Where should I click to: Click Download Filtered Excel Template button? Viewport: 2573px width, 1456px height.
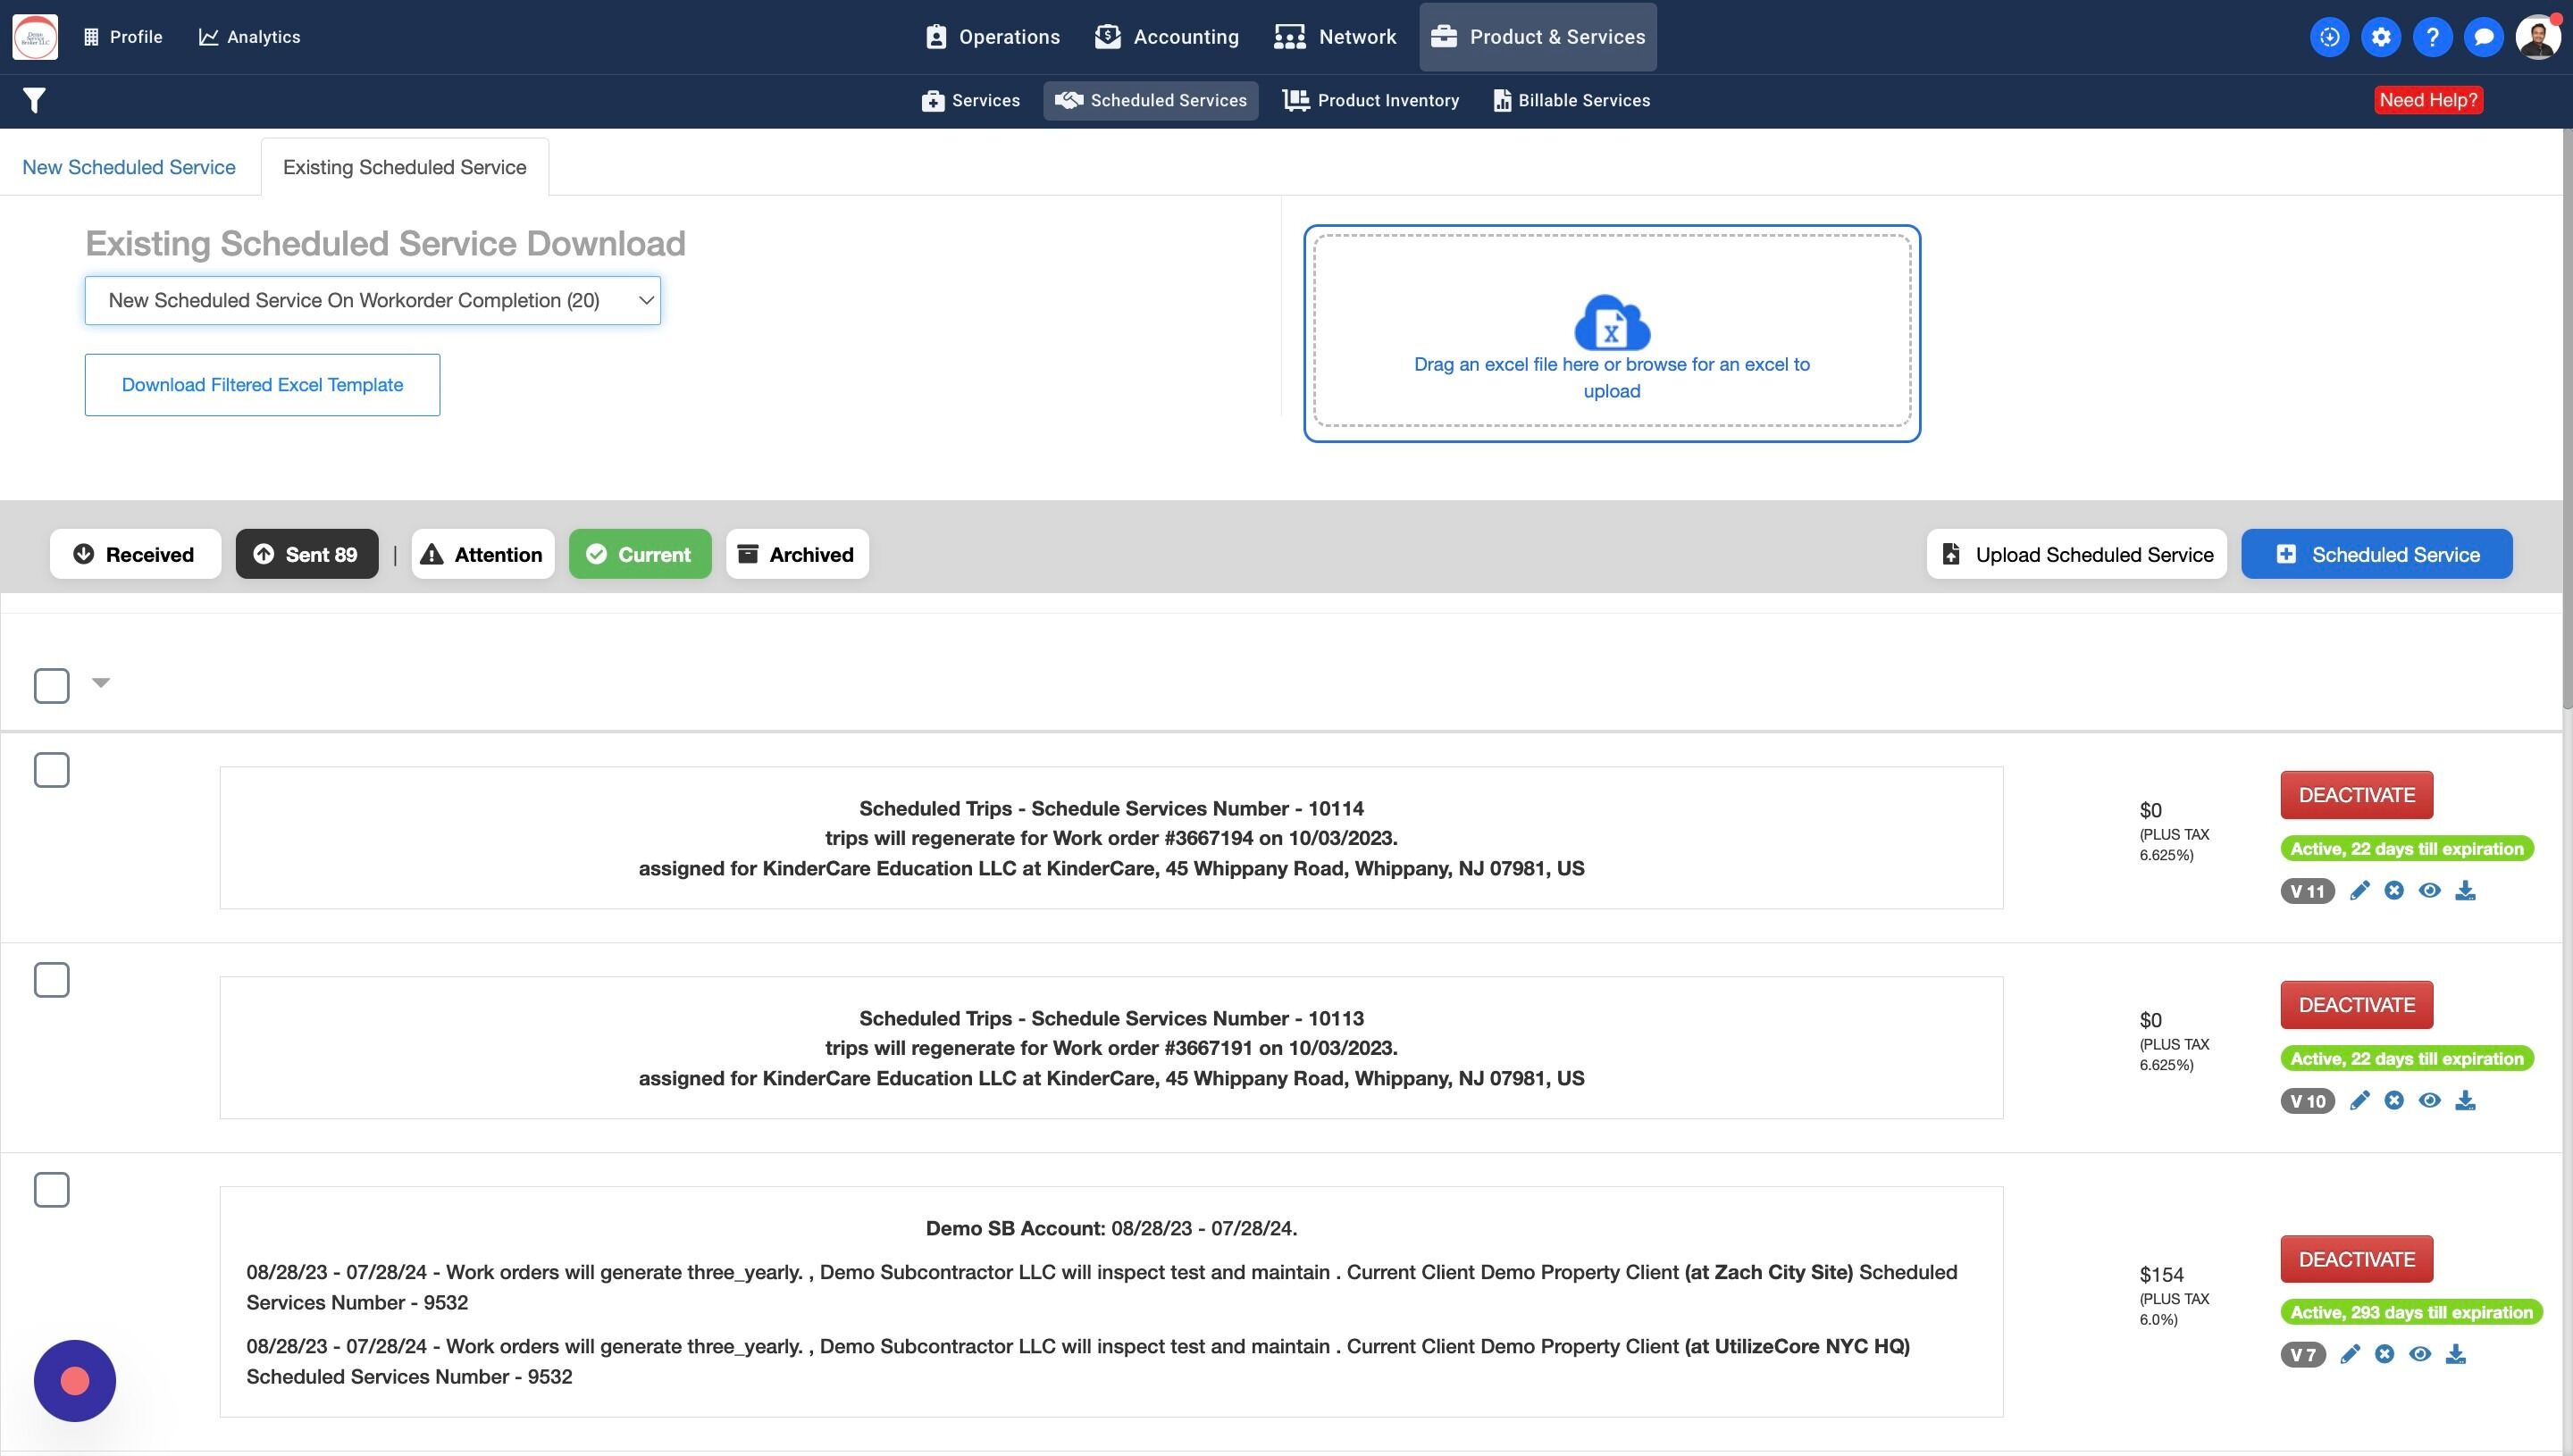click(x=262, y=385)
